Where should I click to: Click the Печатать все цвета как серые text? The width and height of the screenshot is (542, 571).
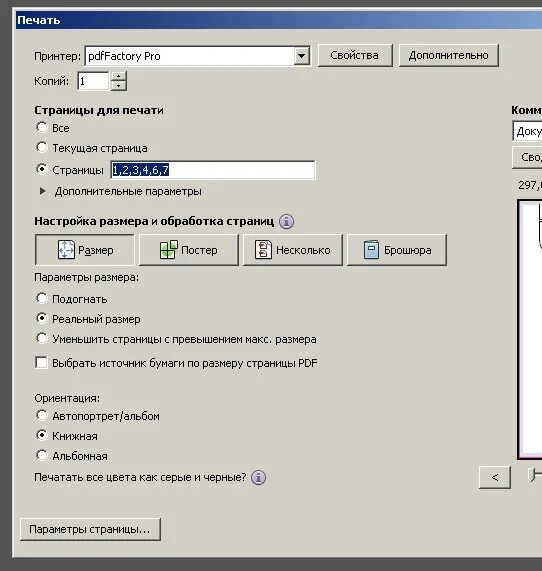point(140,477)
